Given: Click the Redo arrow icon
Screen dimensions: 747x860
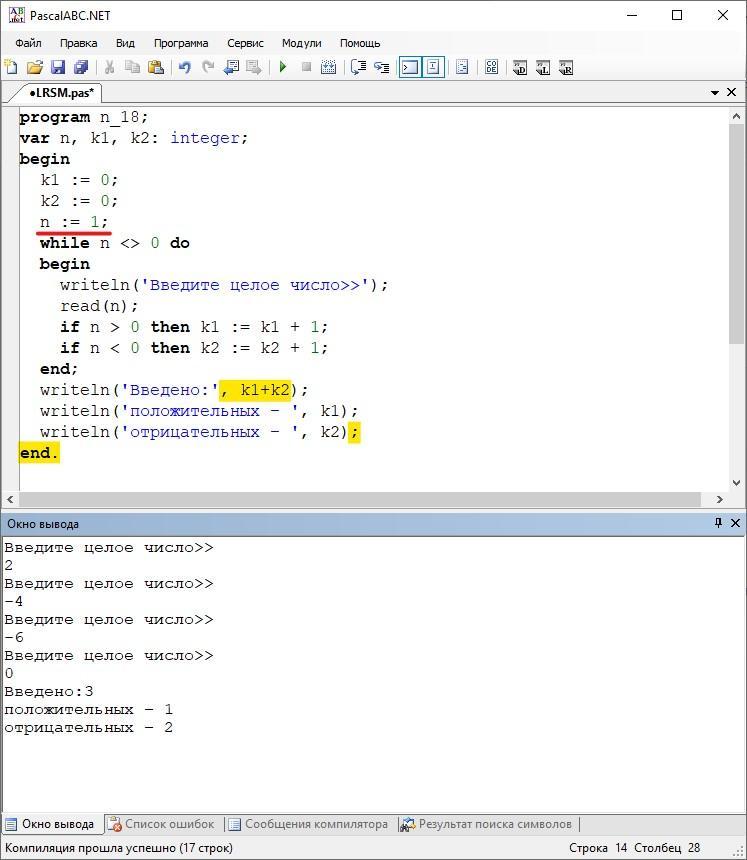Looking at the screenshot, I should tap(208, 67).
